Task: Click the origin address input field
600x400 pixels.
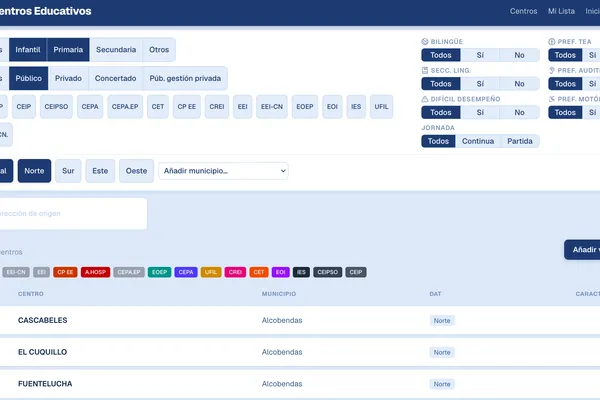Action: 73,214
